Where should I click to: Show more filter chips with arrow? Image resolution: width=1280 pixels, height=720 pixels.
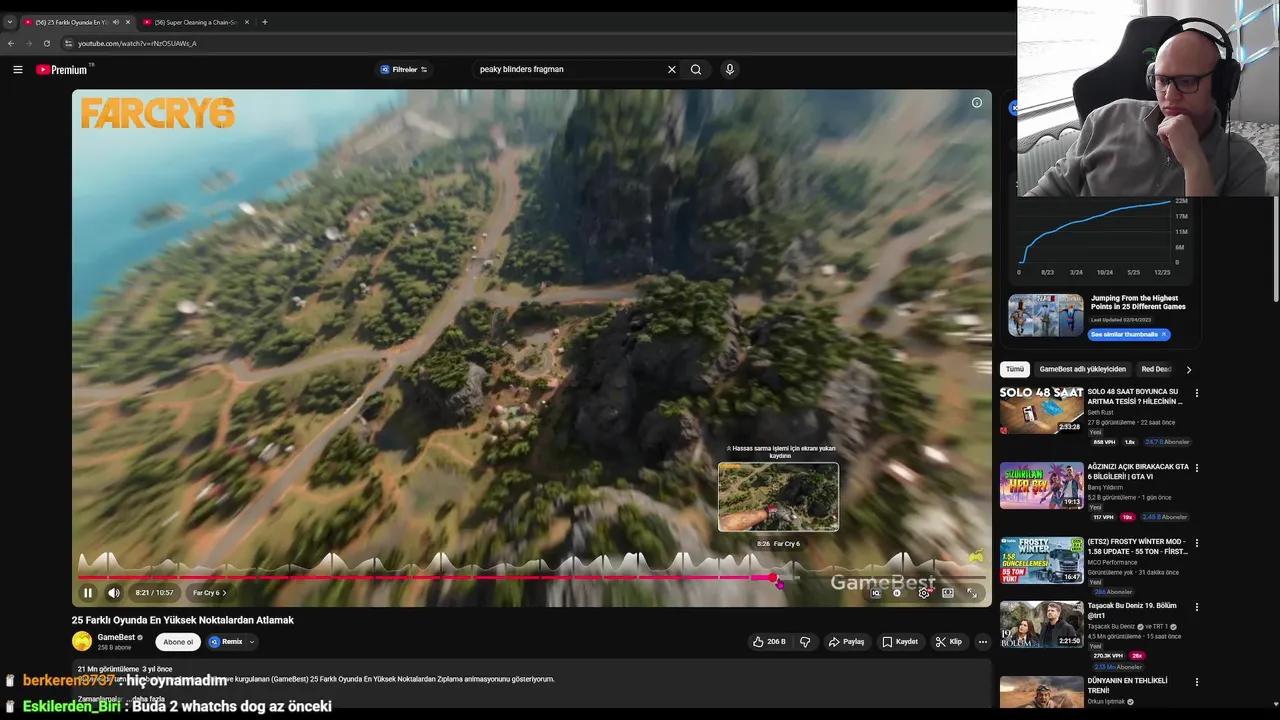[1189, 369]
